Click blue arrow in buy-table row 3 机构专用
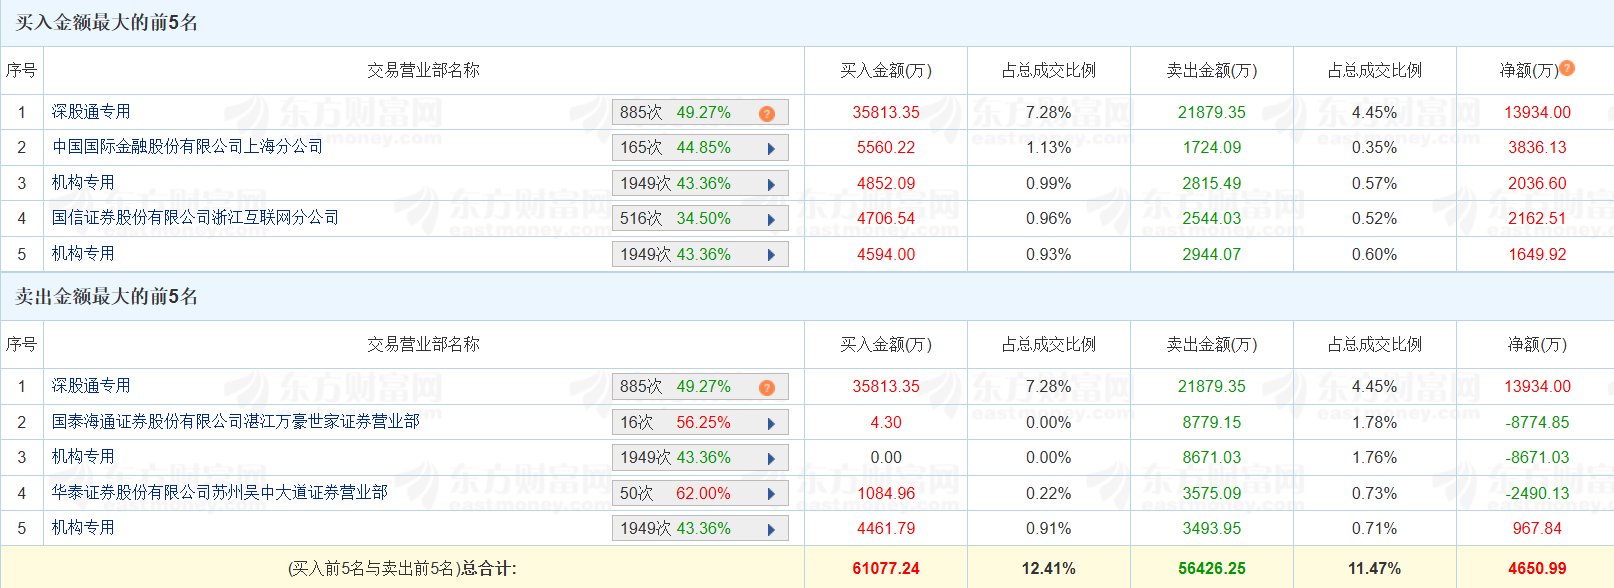Screen dimensions: 1614x588 (x=771, y=185)
